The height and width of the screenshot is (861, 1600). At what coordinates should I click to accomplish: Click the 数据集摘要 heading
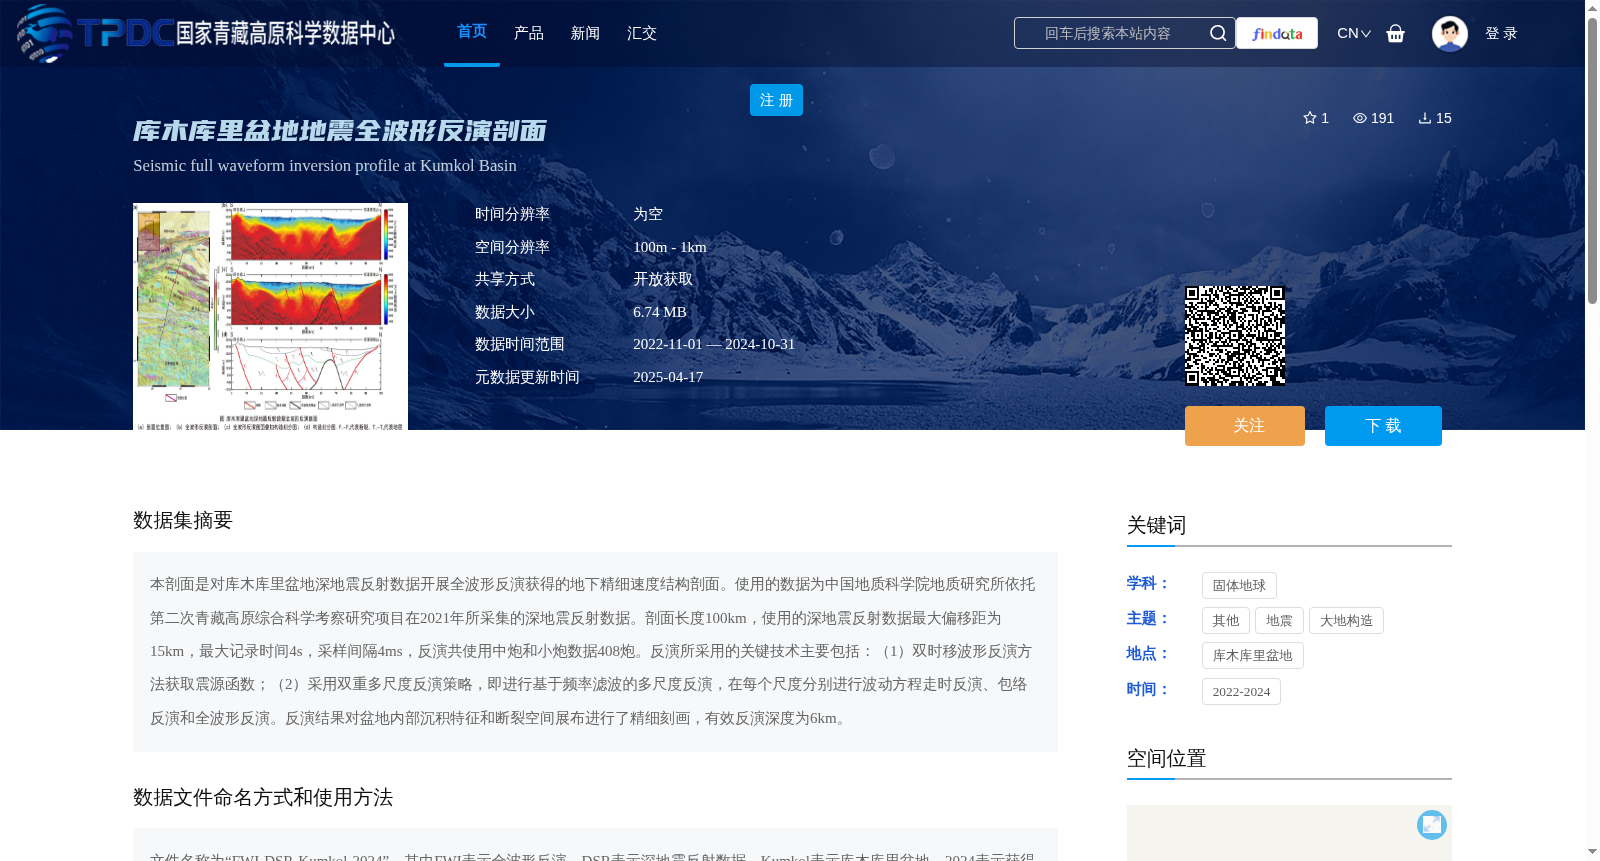183,520
